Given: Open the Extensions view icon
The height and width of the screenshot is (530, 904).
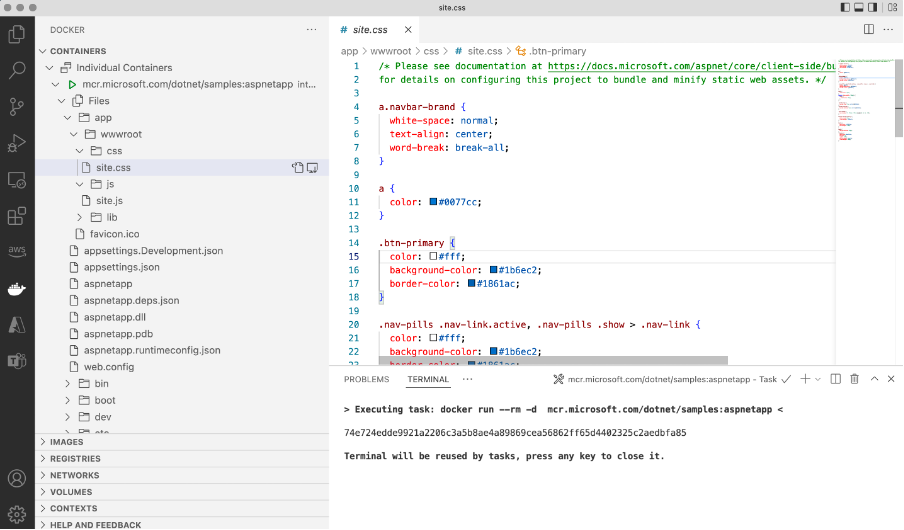Looking at the screenshot, I should (x=17, y=215).
